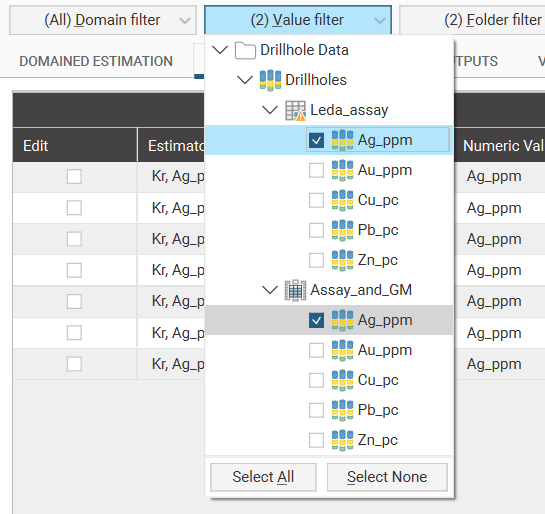Enable Zn_pc checkbox under Leda_assay
Screen dimensions: 545x514
pyautogui.click(x=316, y=260)
